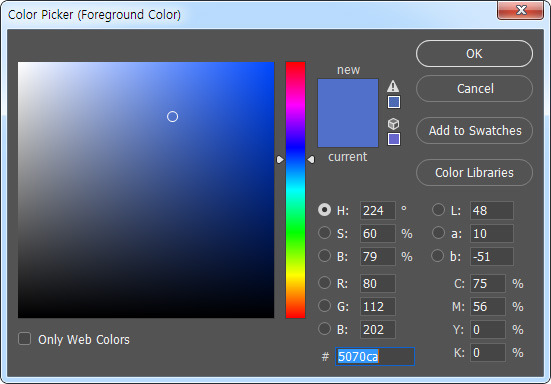This screenshot has width=551, height=384.
Task: Click the out-of-gamut warning triangle icon
Action: tap(393, 86)
